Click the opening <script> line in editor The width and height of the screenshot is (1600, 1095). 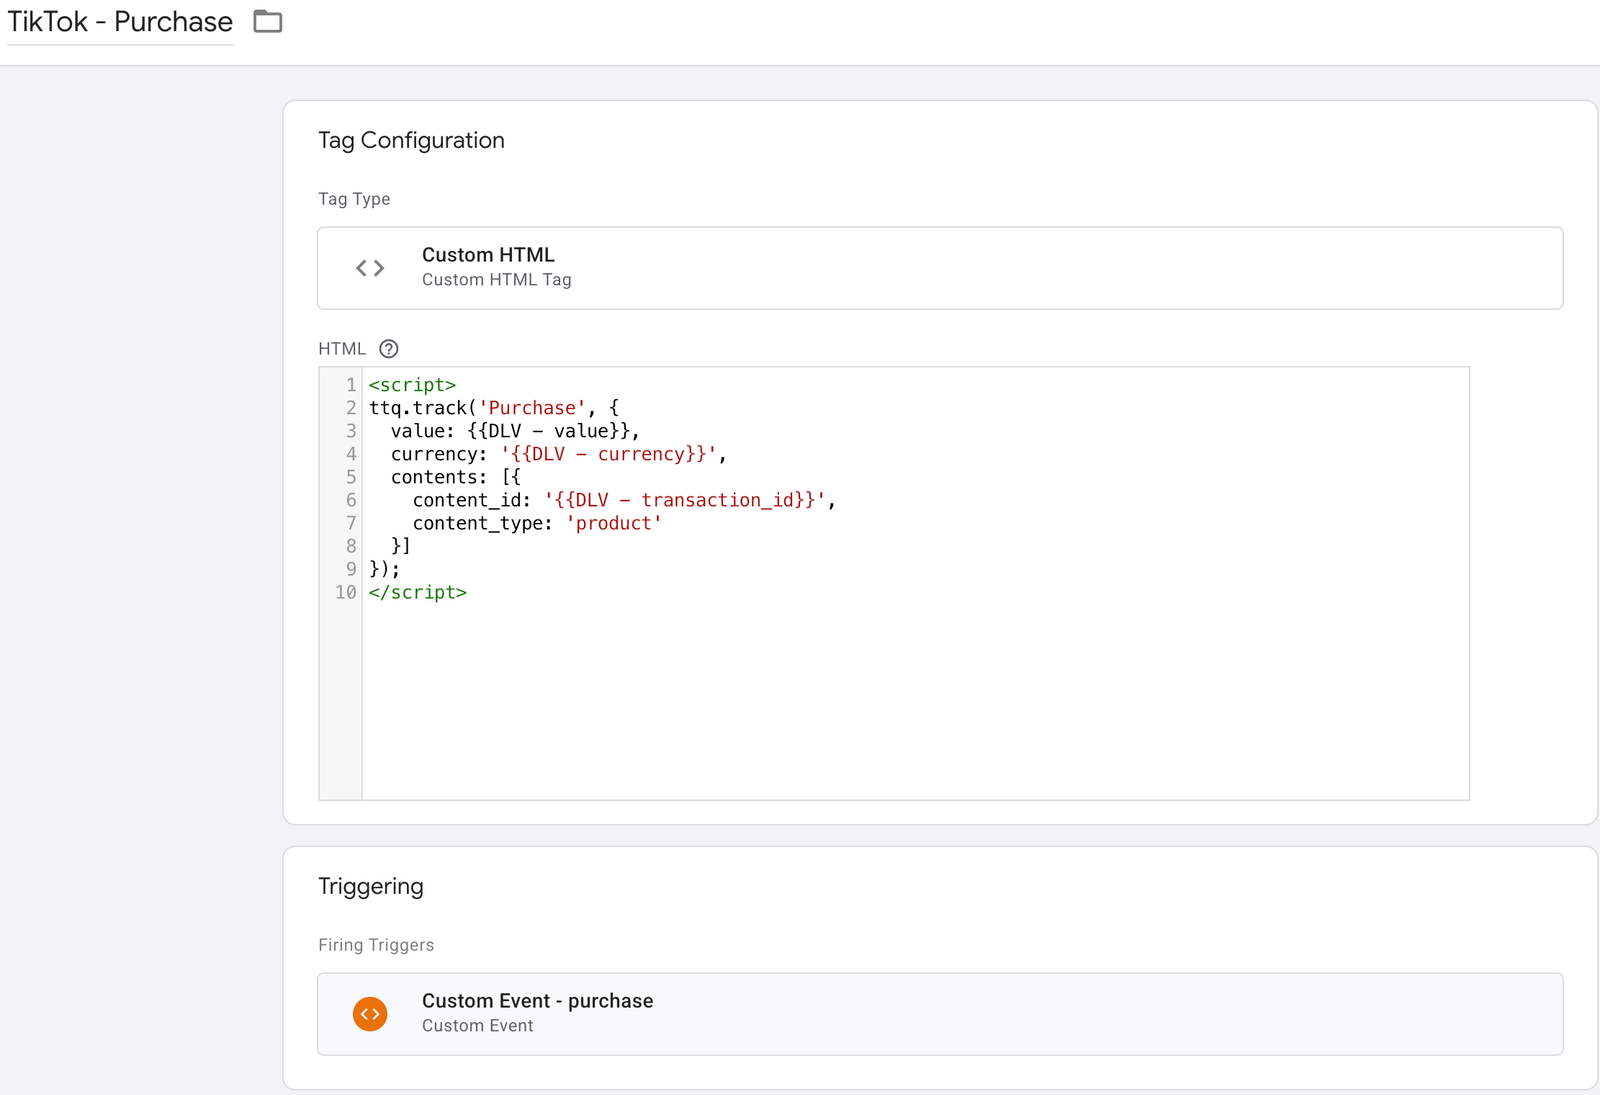click(x=412, y=385)
